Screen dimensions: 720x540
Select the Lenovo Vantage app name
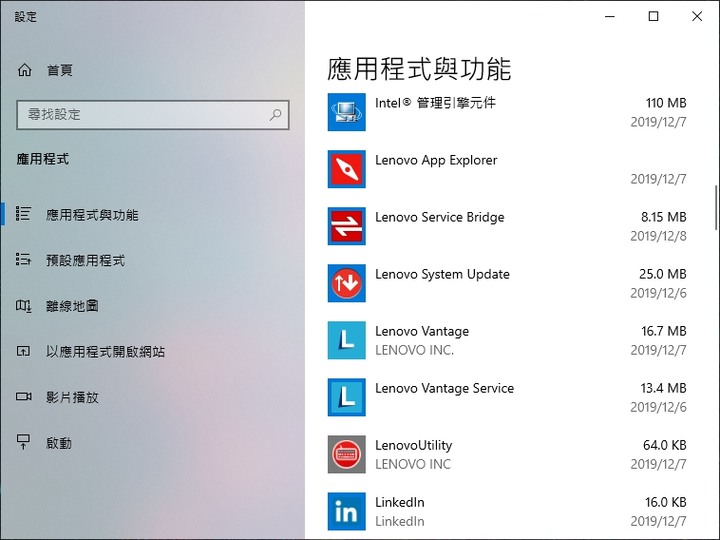pos(422,331)
